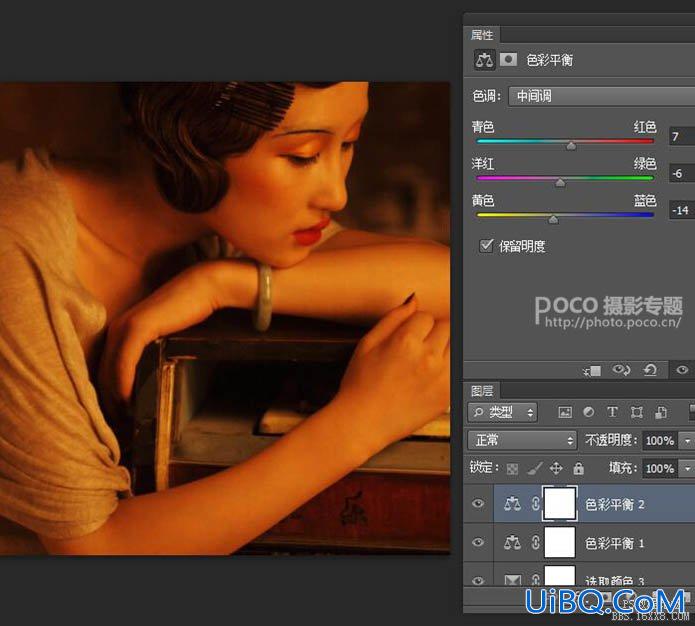The height and width of the screenshot is (626, 695).
Task: Click the 填充 fill field showing 100%
Action: [x=660, y=469]
